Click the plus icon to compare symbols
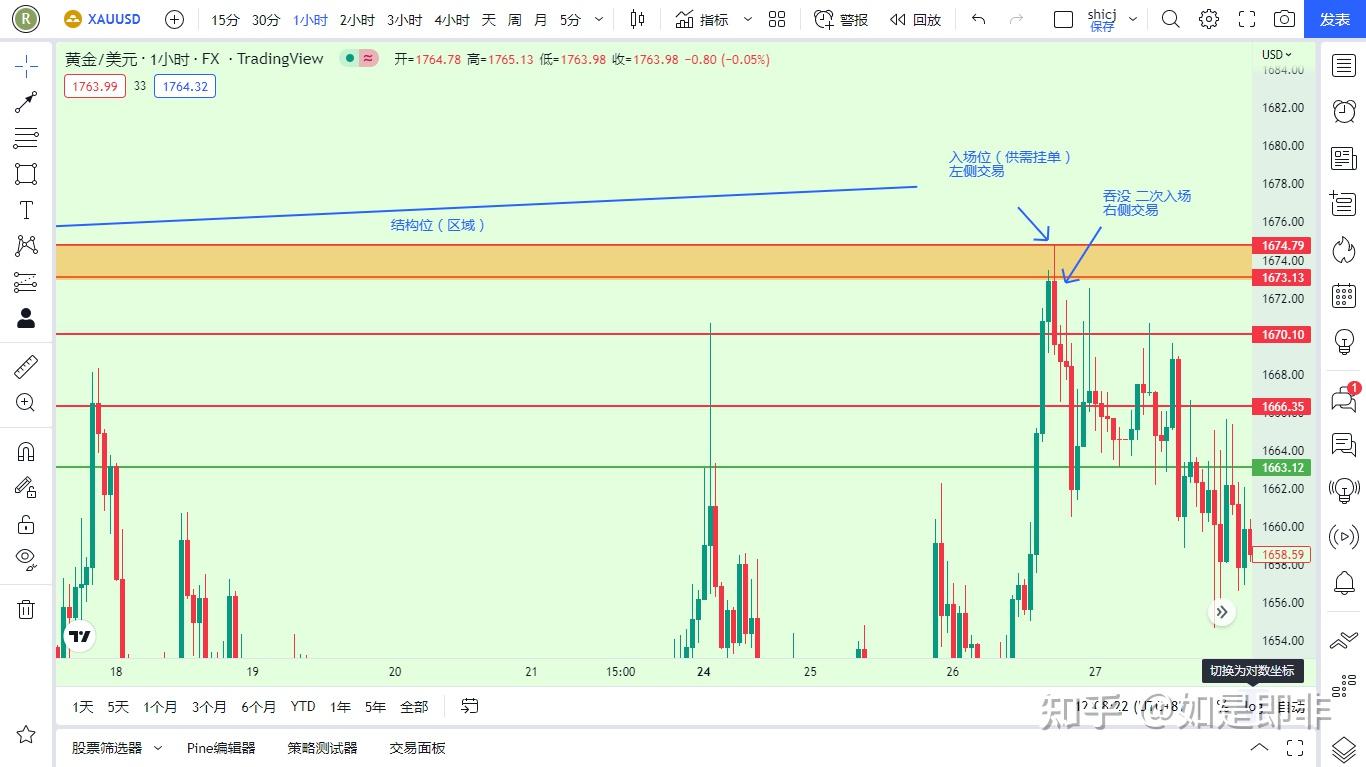Screen dimensions: 1366x767 pos(174,19)
